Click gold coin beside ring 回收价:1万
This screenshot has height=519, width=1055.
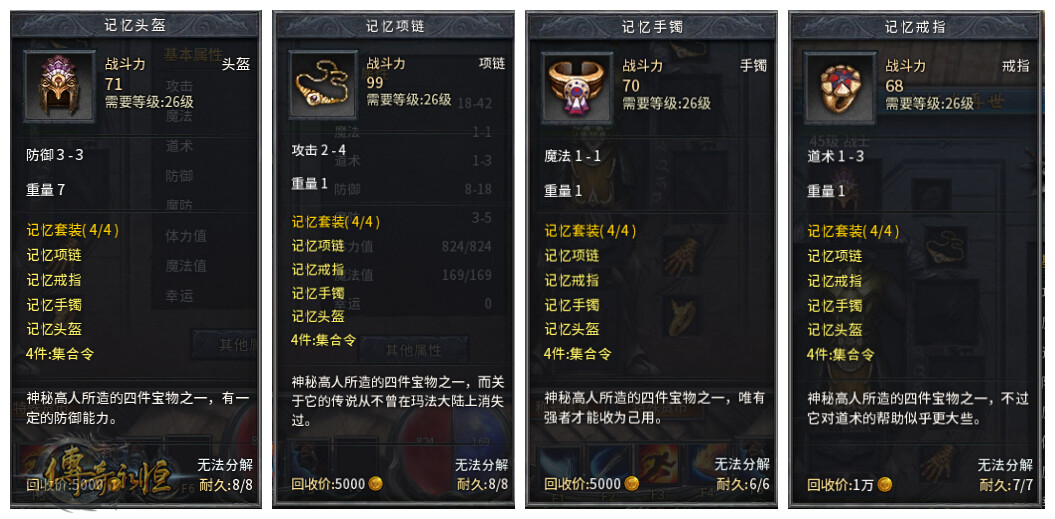click(x=885, y=485)
